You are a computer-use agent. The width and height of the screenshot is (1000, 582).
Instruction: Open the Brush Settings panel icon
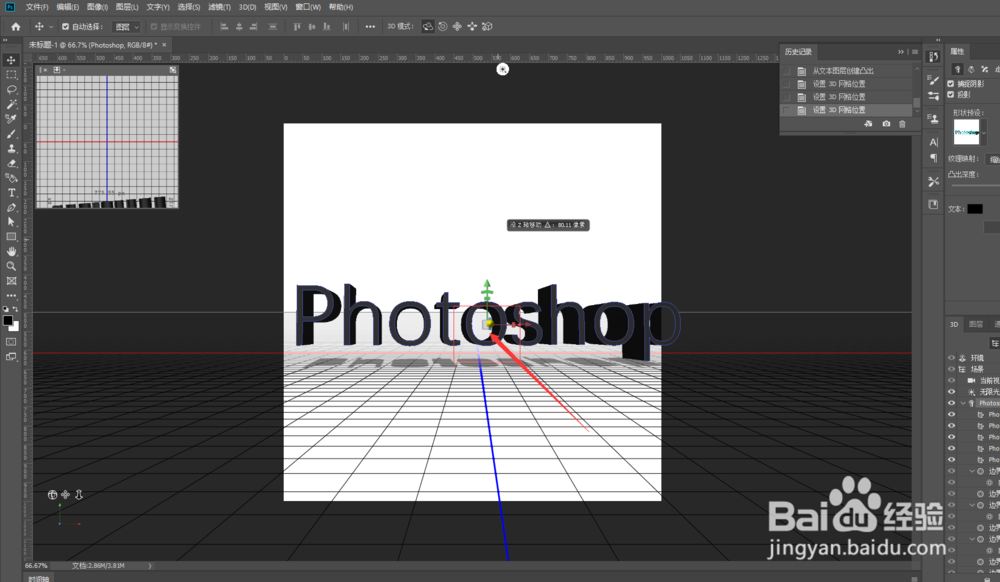[x=933, y=80]
